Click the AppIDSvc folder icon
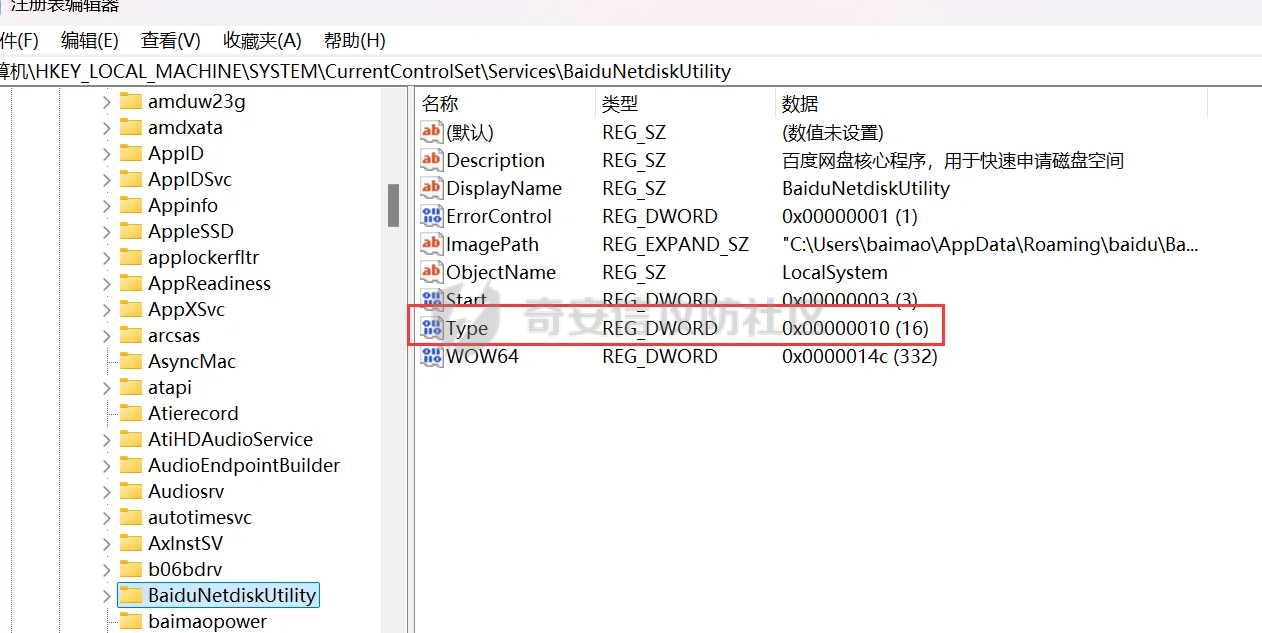The width and height of the screenshot is (1262, 633). 131,179
